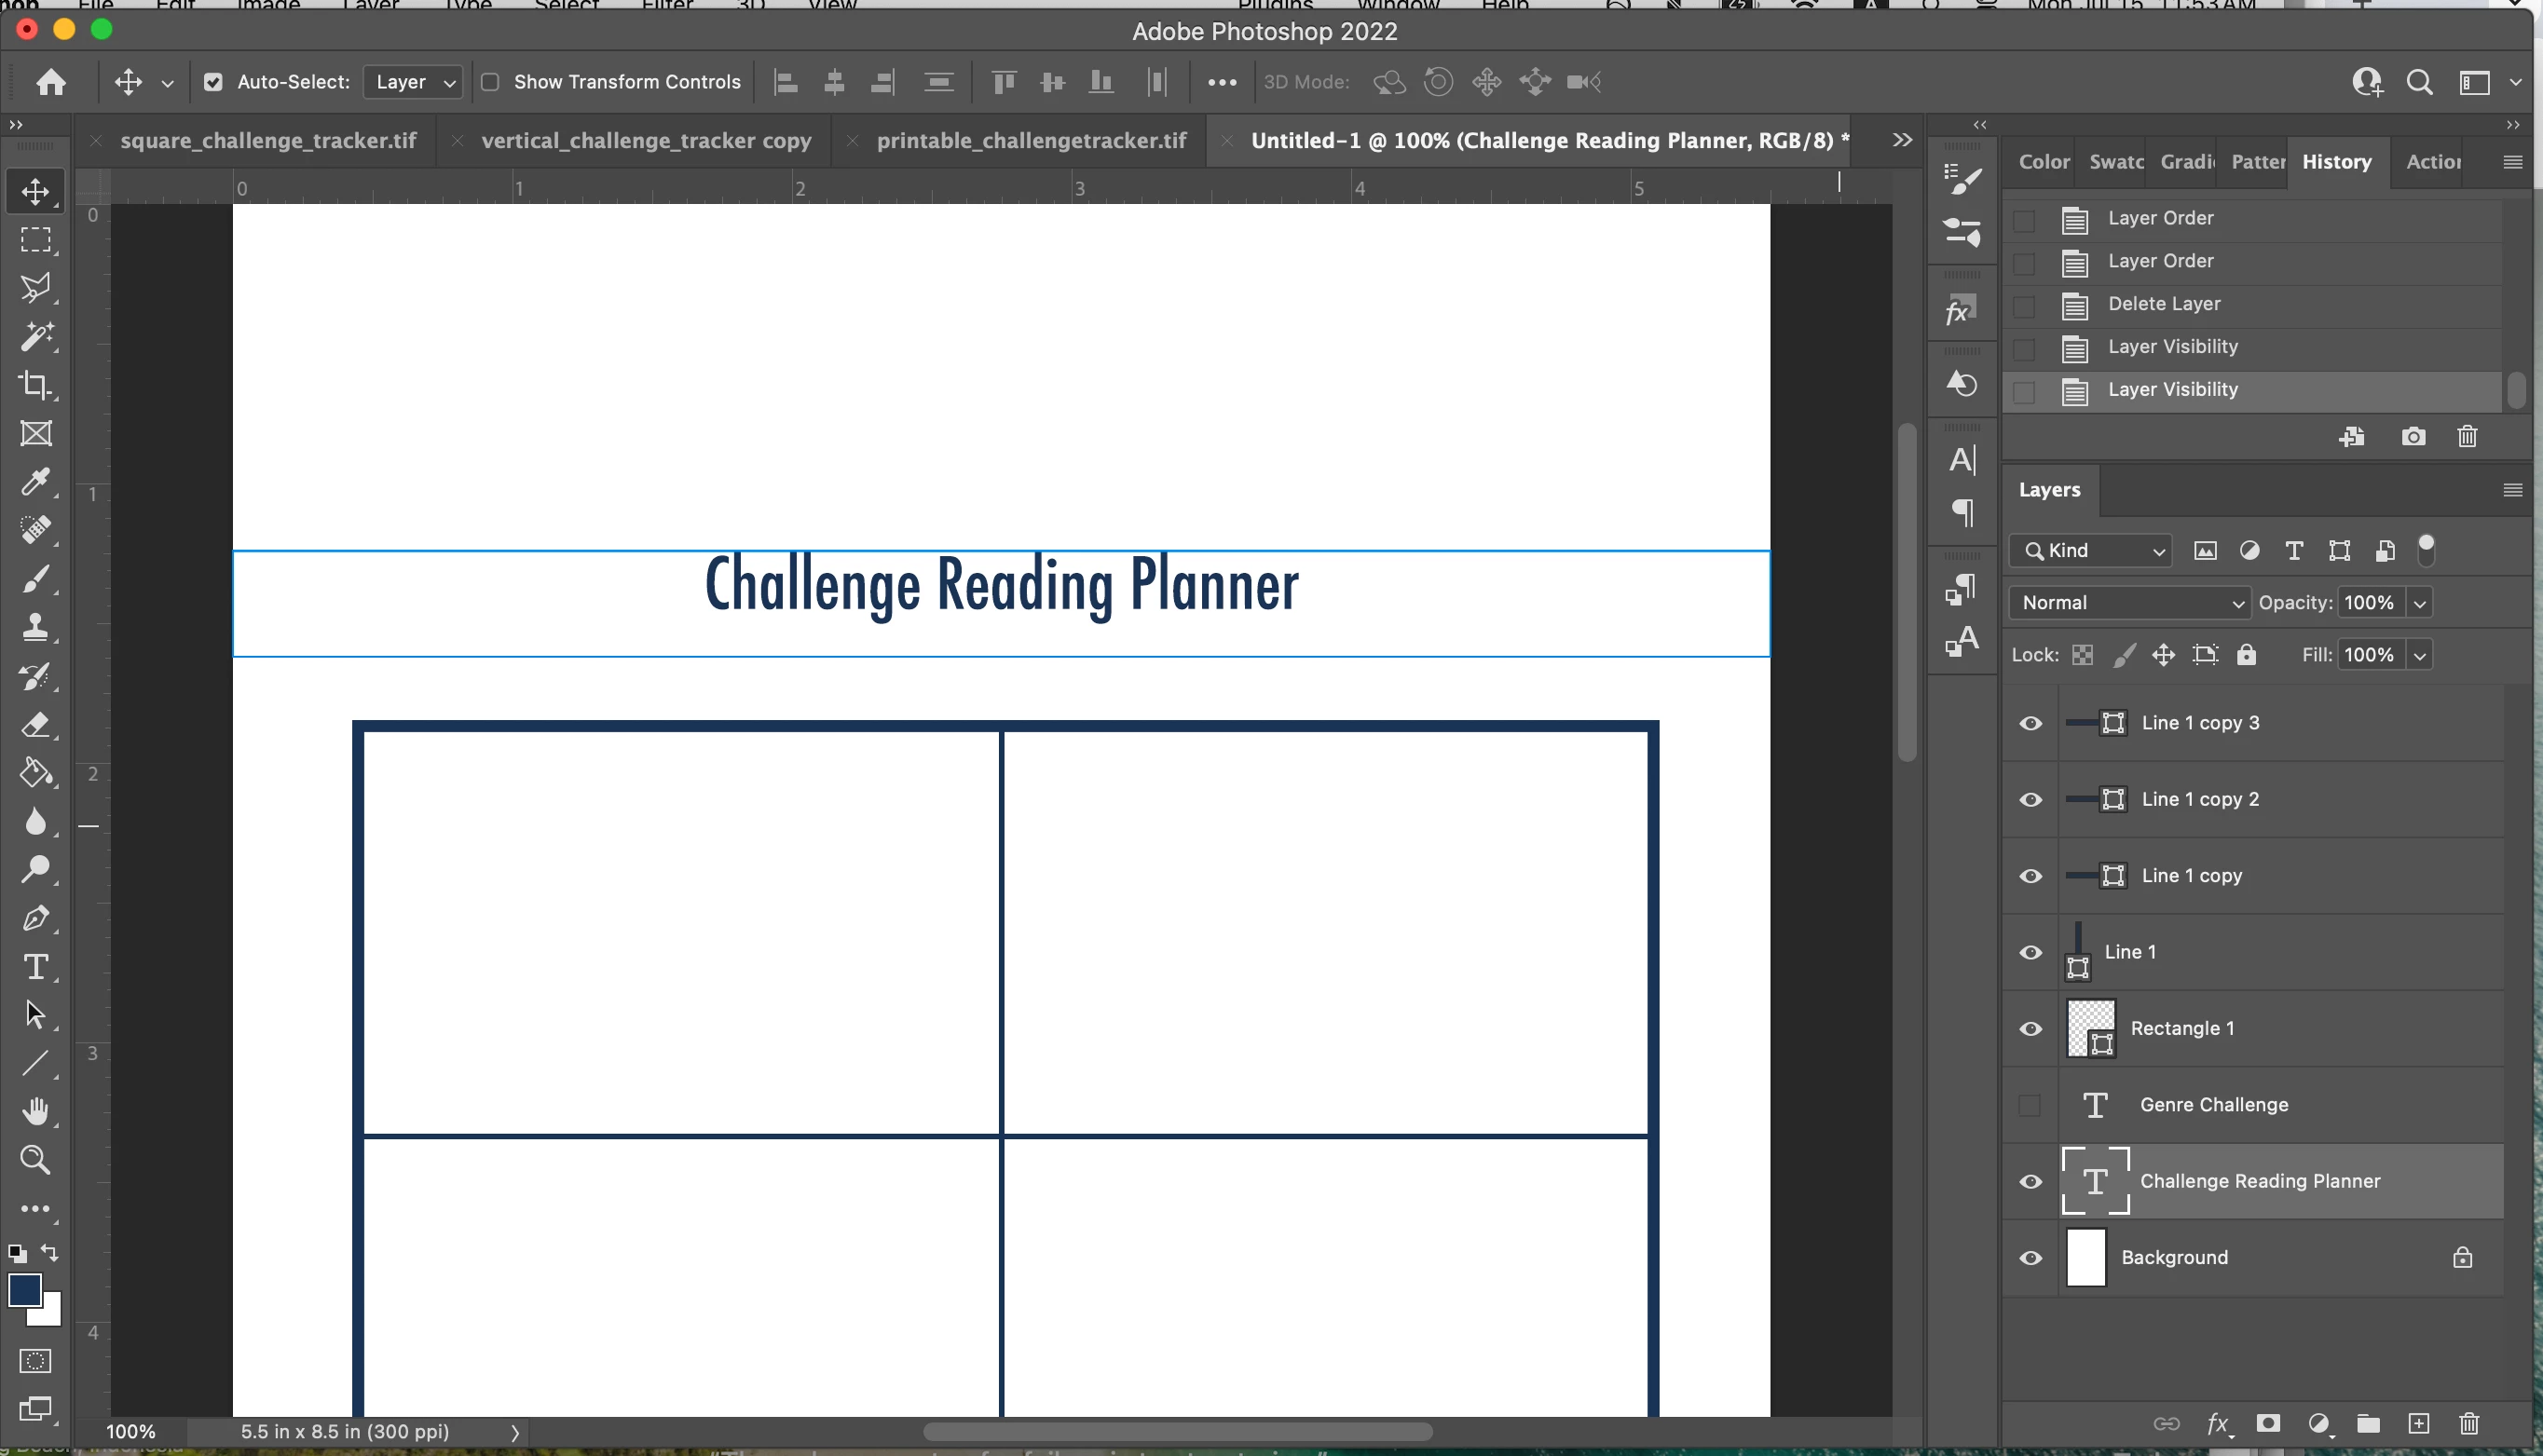Screen dimensions: 2543x1456
Task: Select the Horizontal Type tool
Action: coord(36,967)
